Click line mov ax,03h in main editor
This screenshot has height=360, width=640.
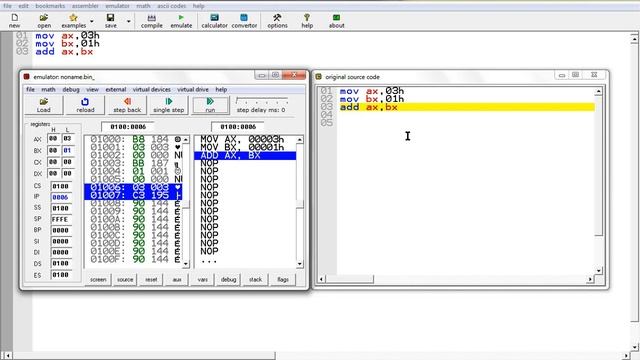pyautogui.click(x=67, y=36)
